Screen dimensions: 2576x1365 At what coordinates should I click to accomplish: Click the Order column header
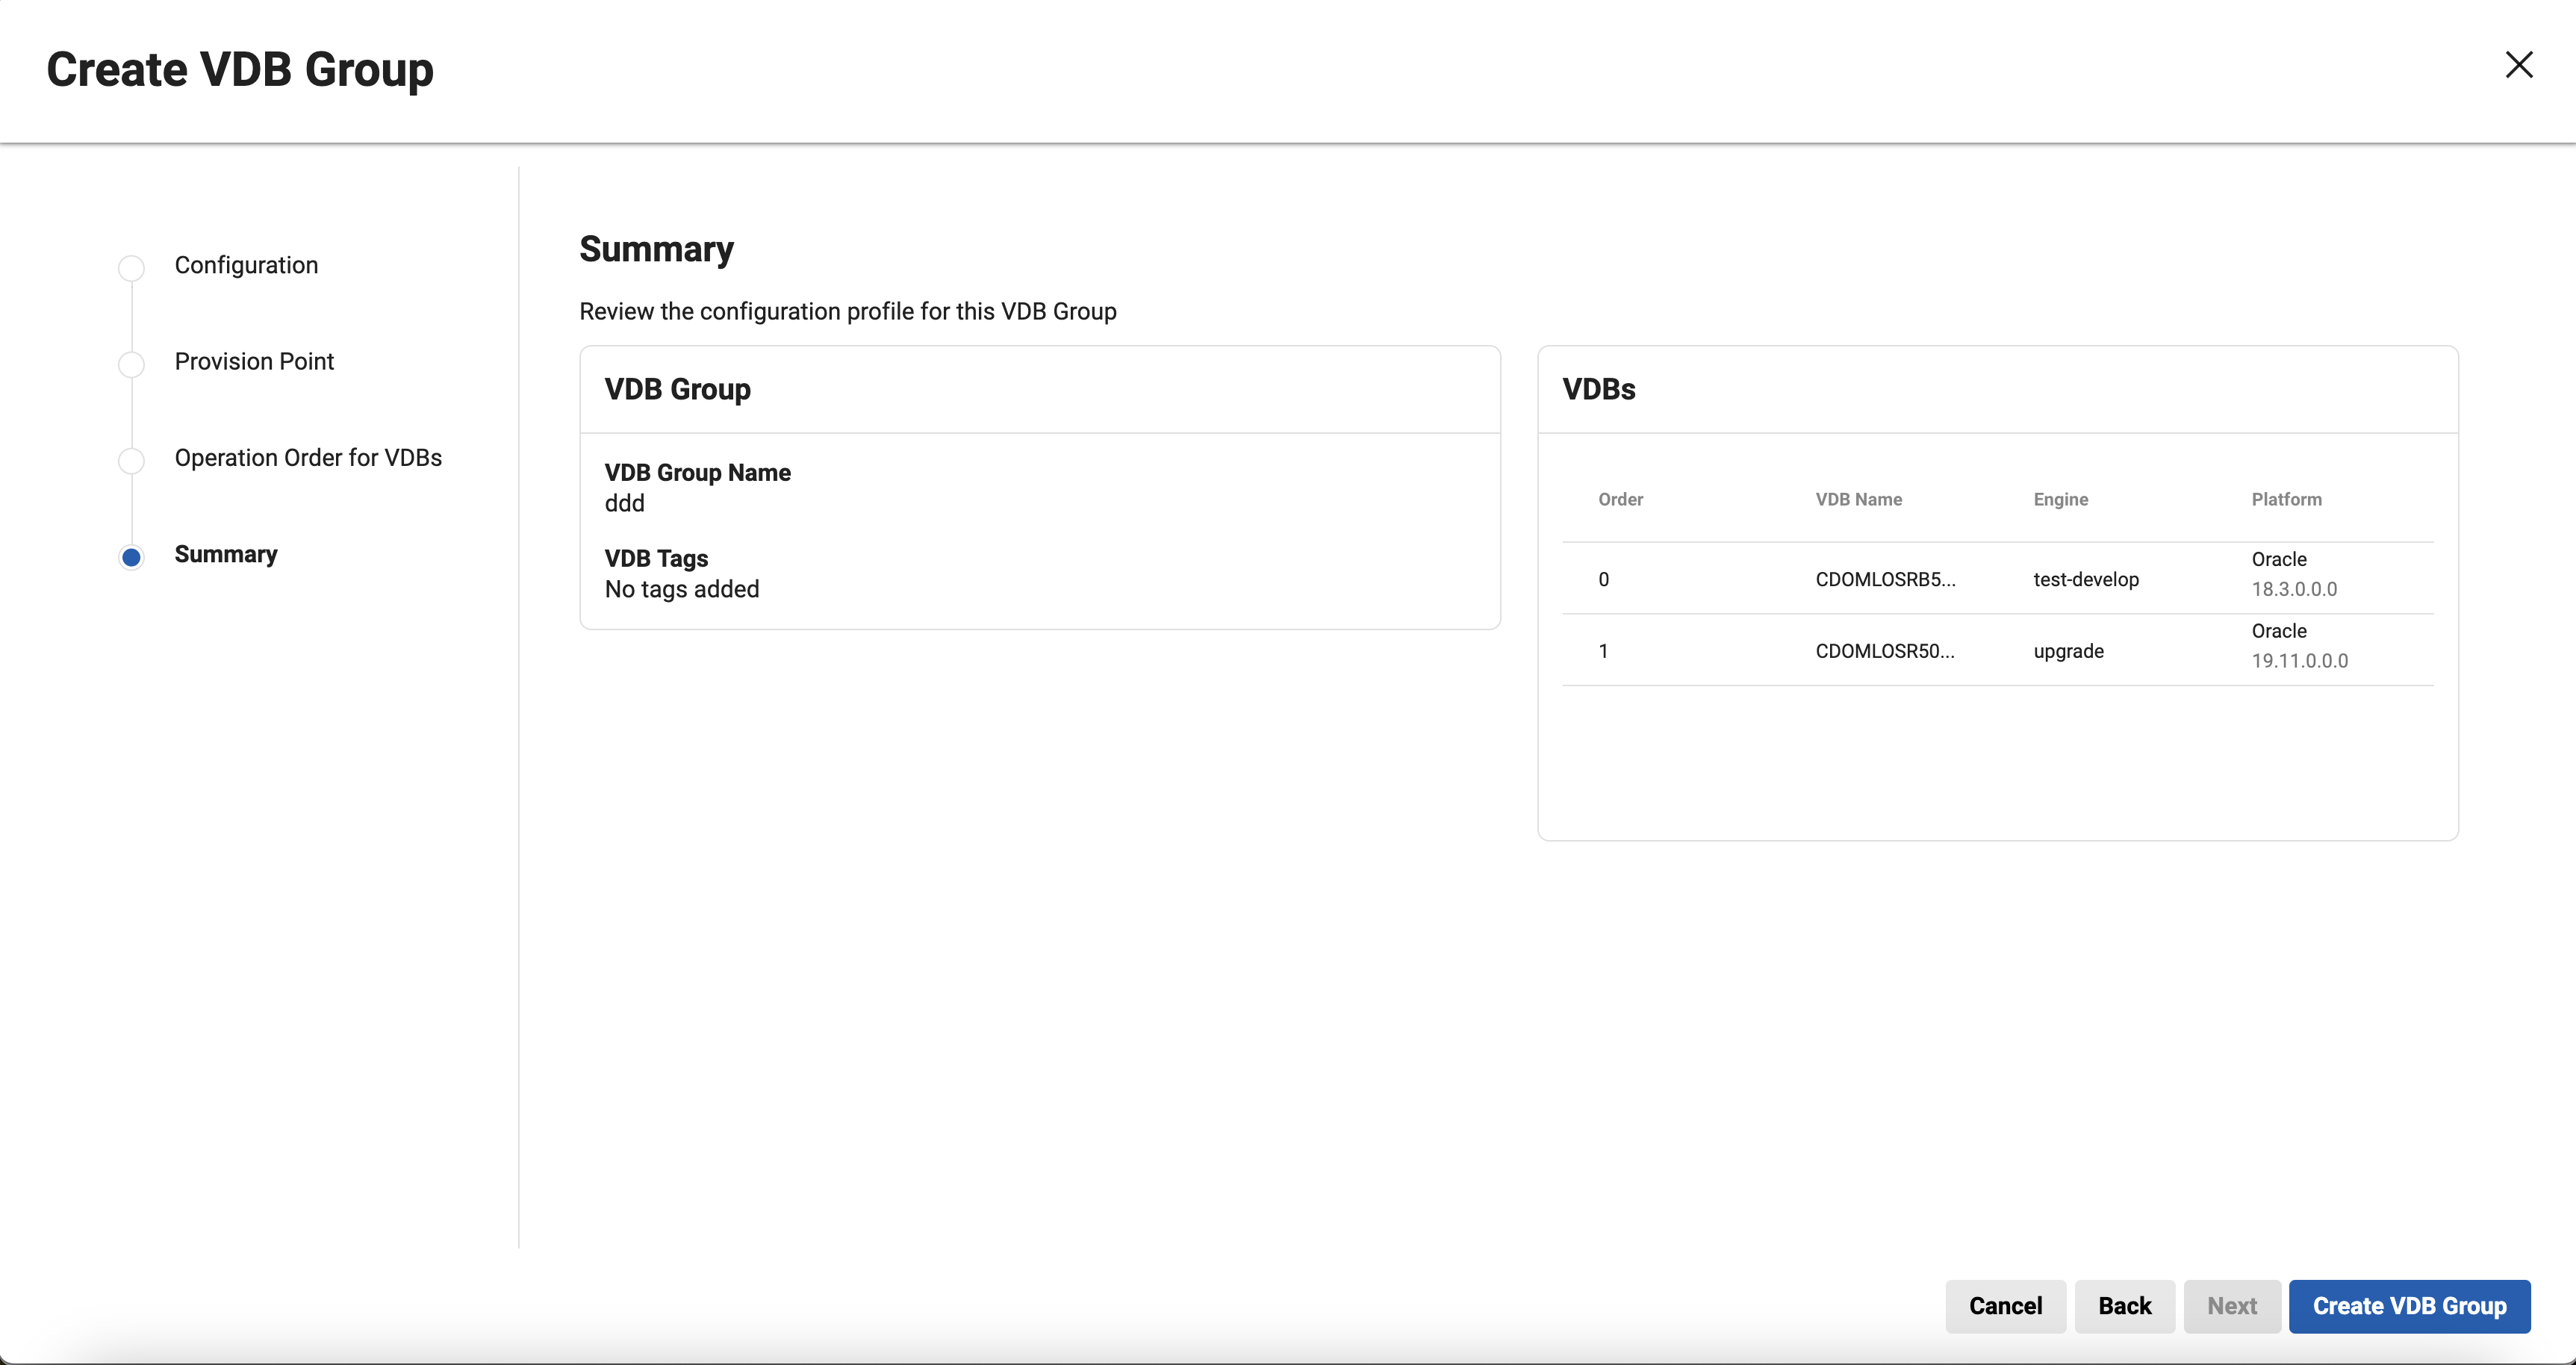coord(1620,499)
